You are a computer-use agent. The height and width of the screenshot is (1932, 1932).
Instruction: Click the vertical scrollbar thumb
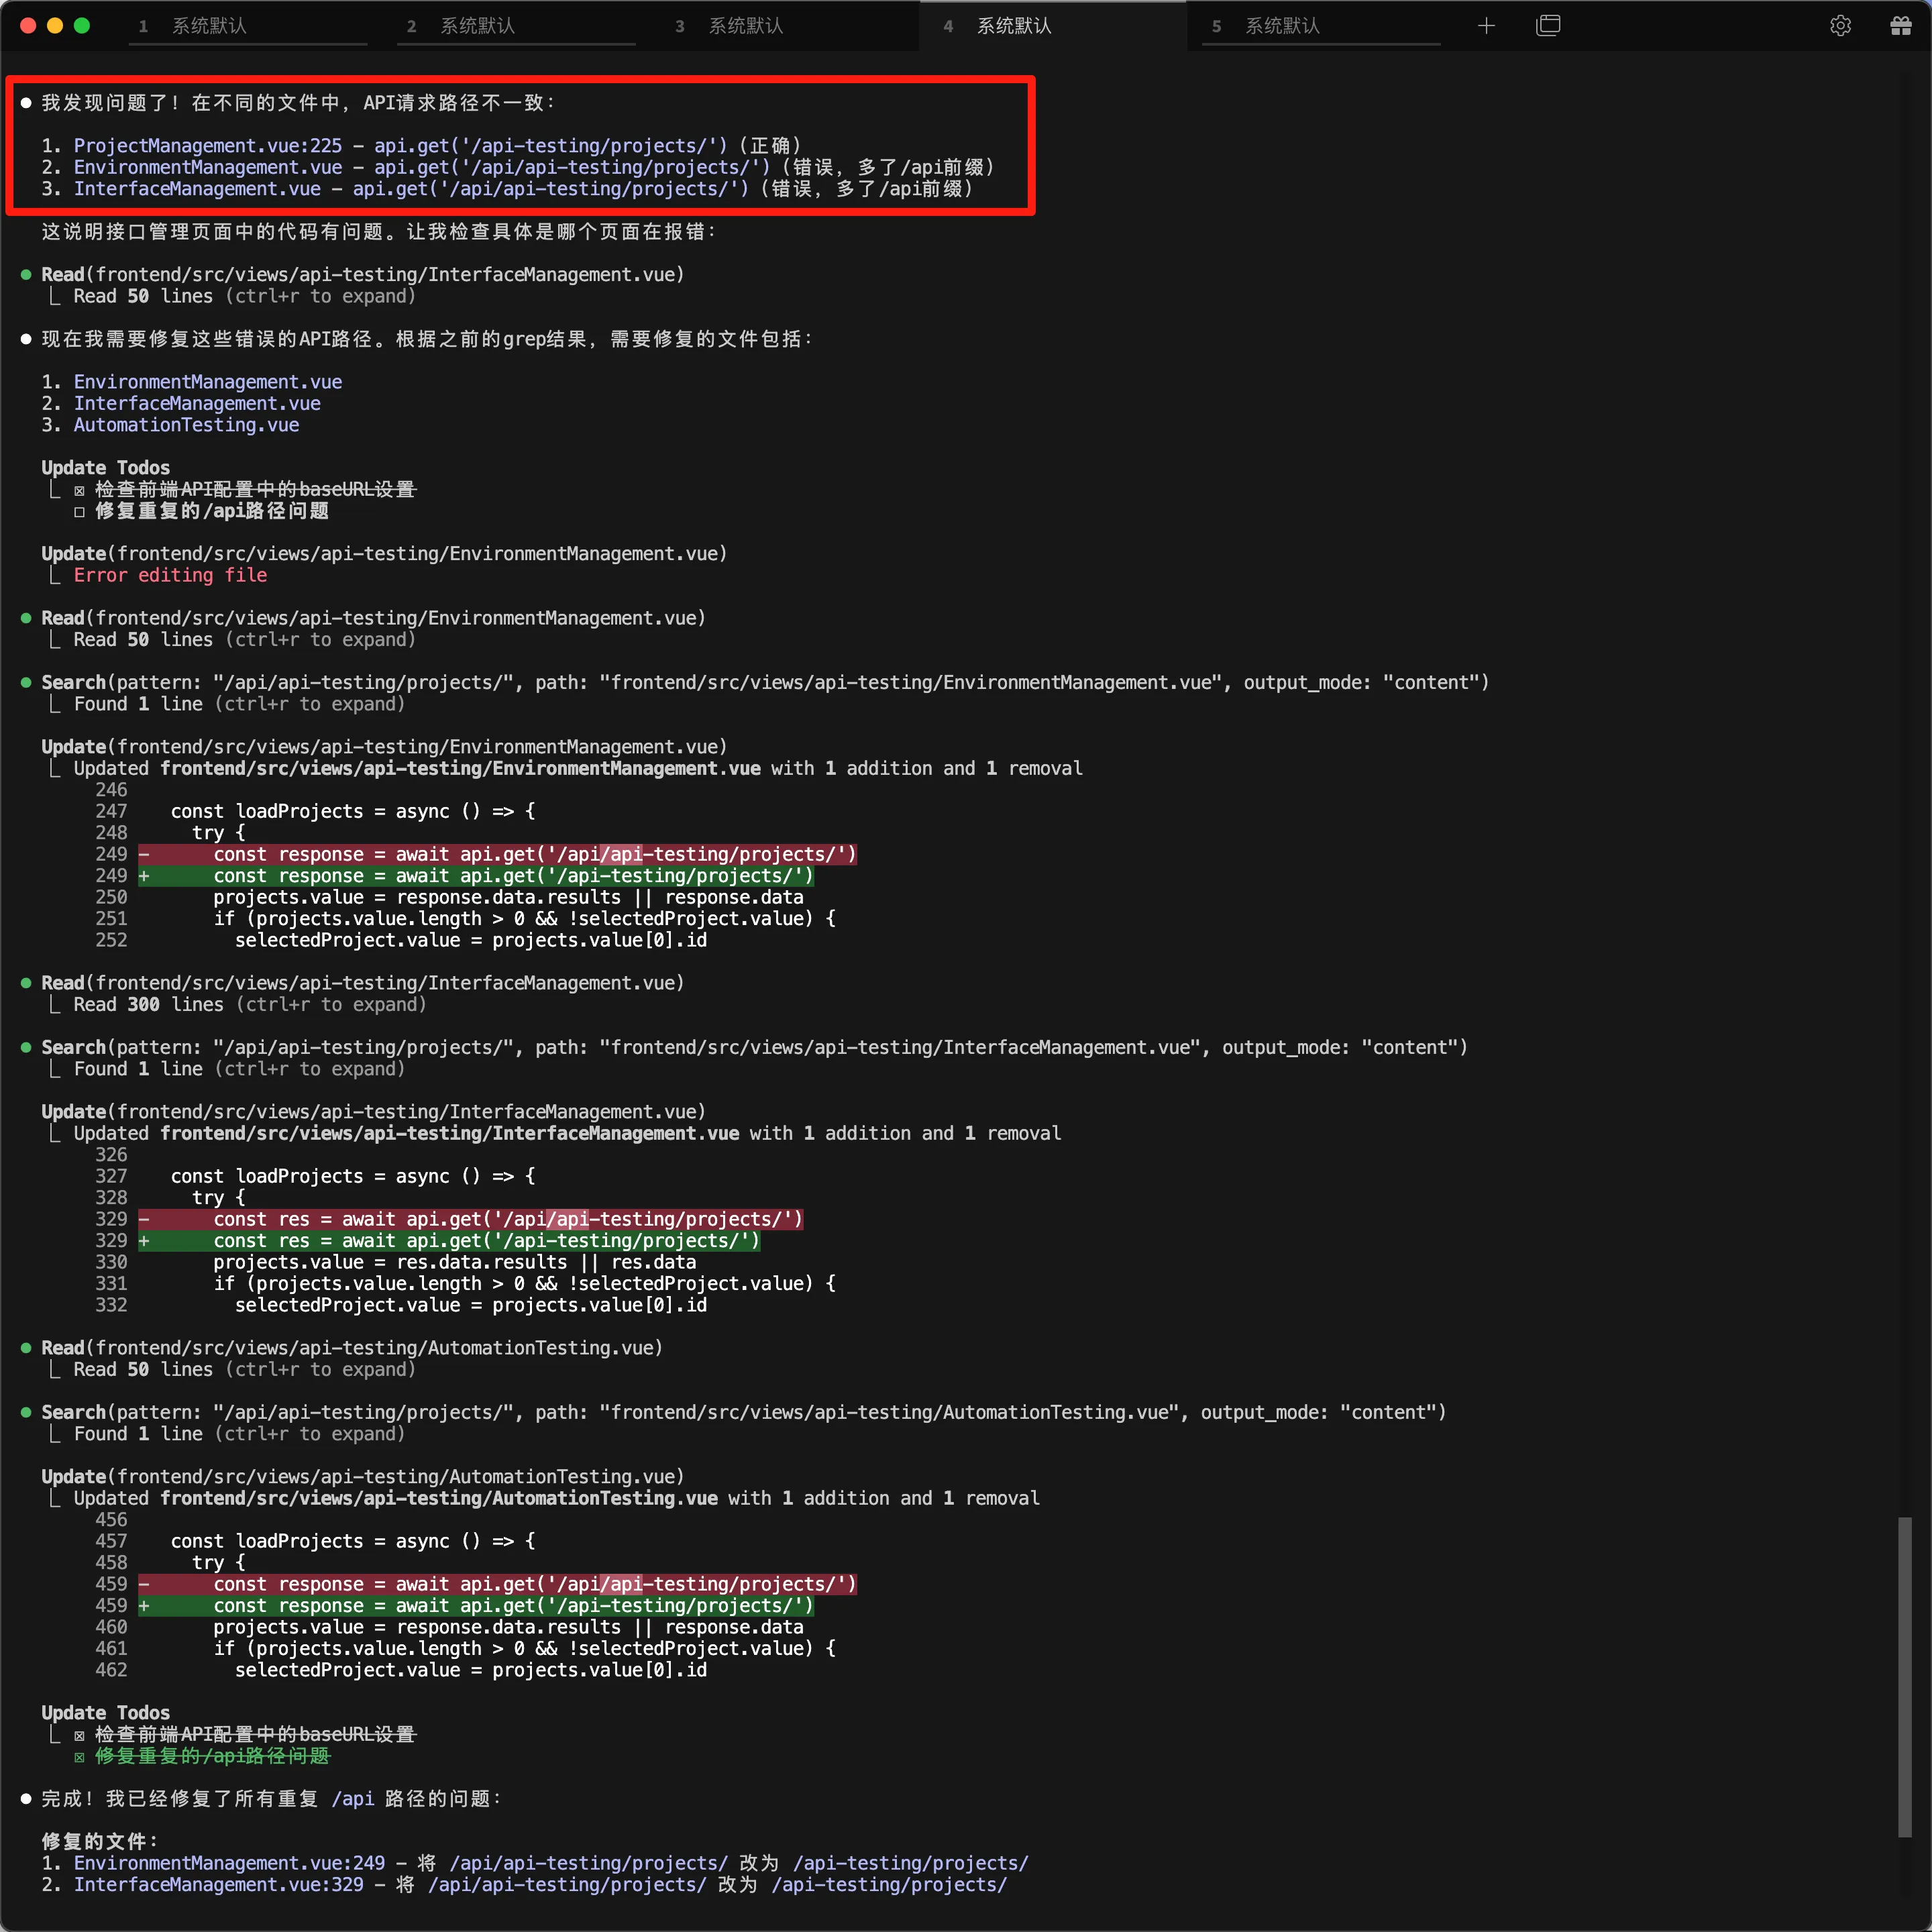click(x=1904, y=1676)
